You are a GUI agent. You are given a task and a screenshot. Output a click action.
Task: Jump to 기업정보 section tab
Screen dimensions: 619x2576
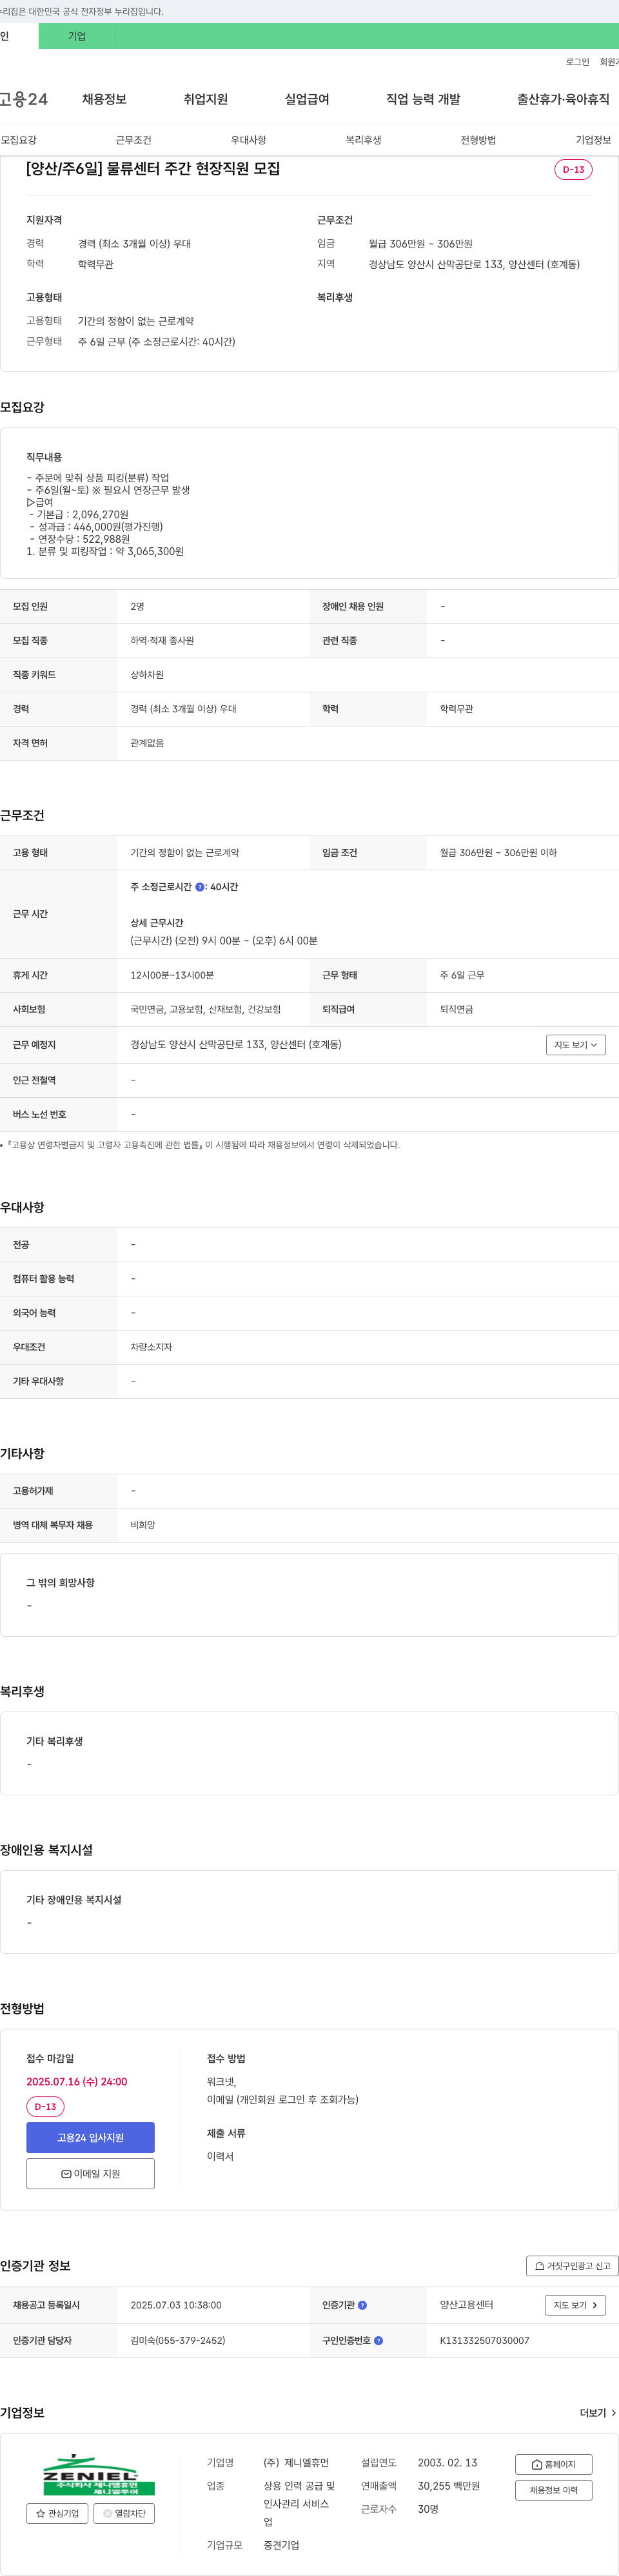pos(593,140)
